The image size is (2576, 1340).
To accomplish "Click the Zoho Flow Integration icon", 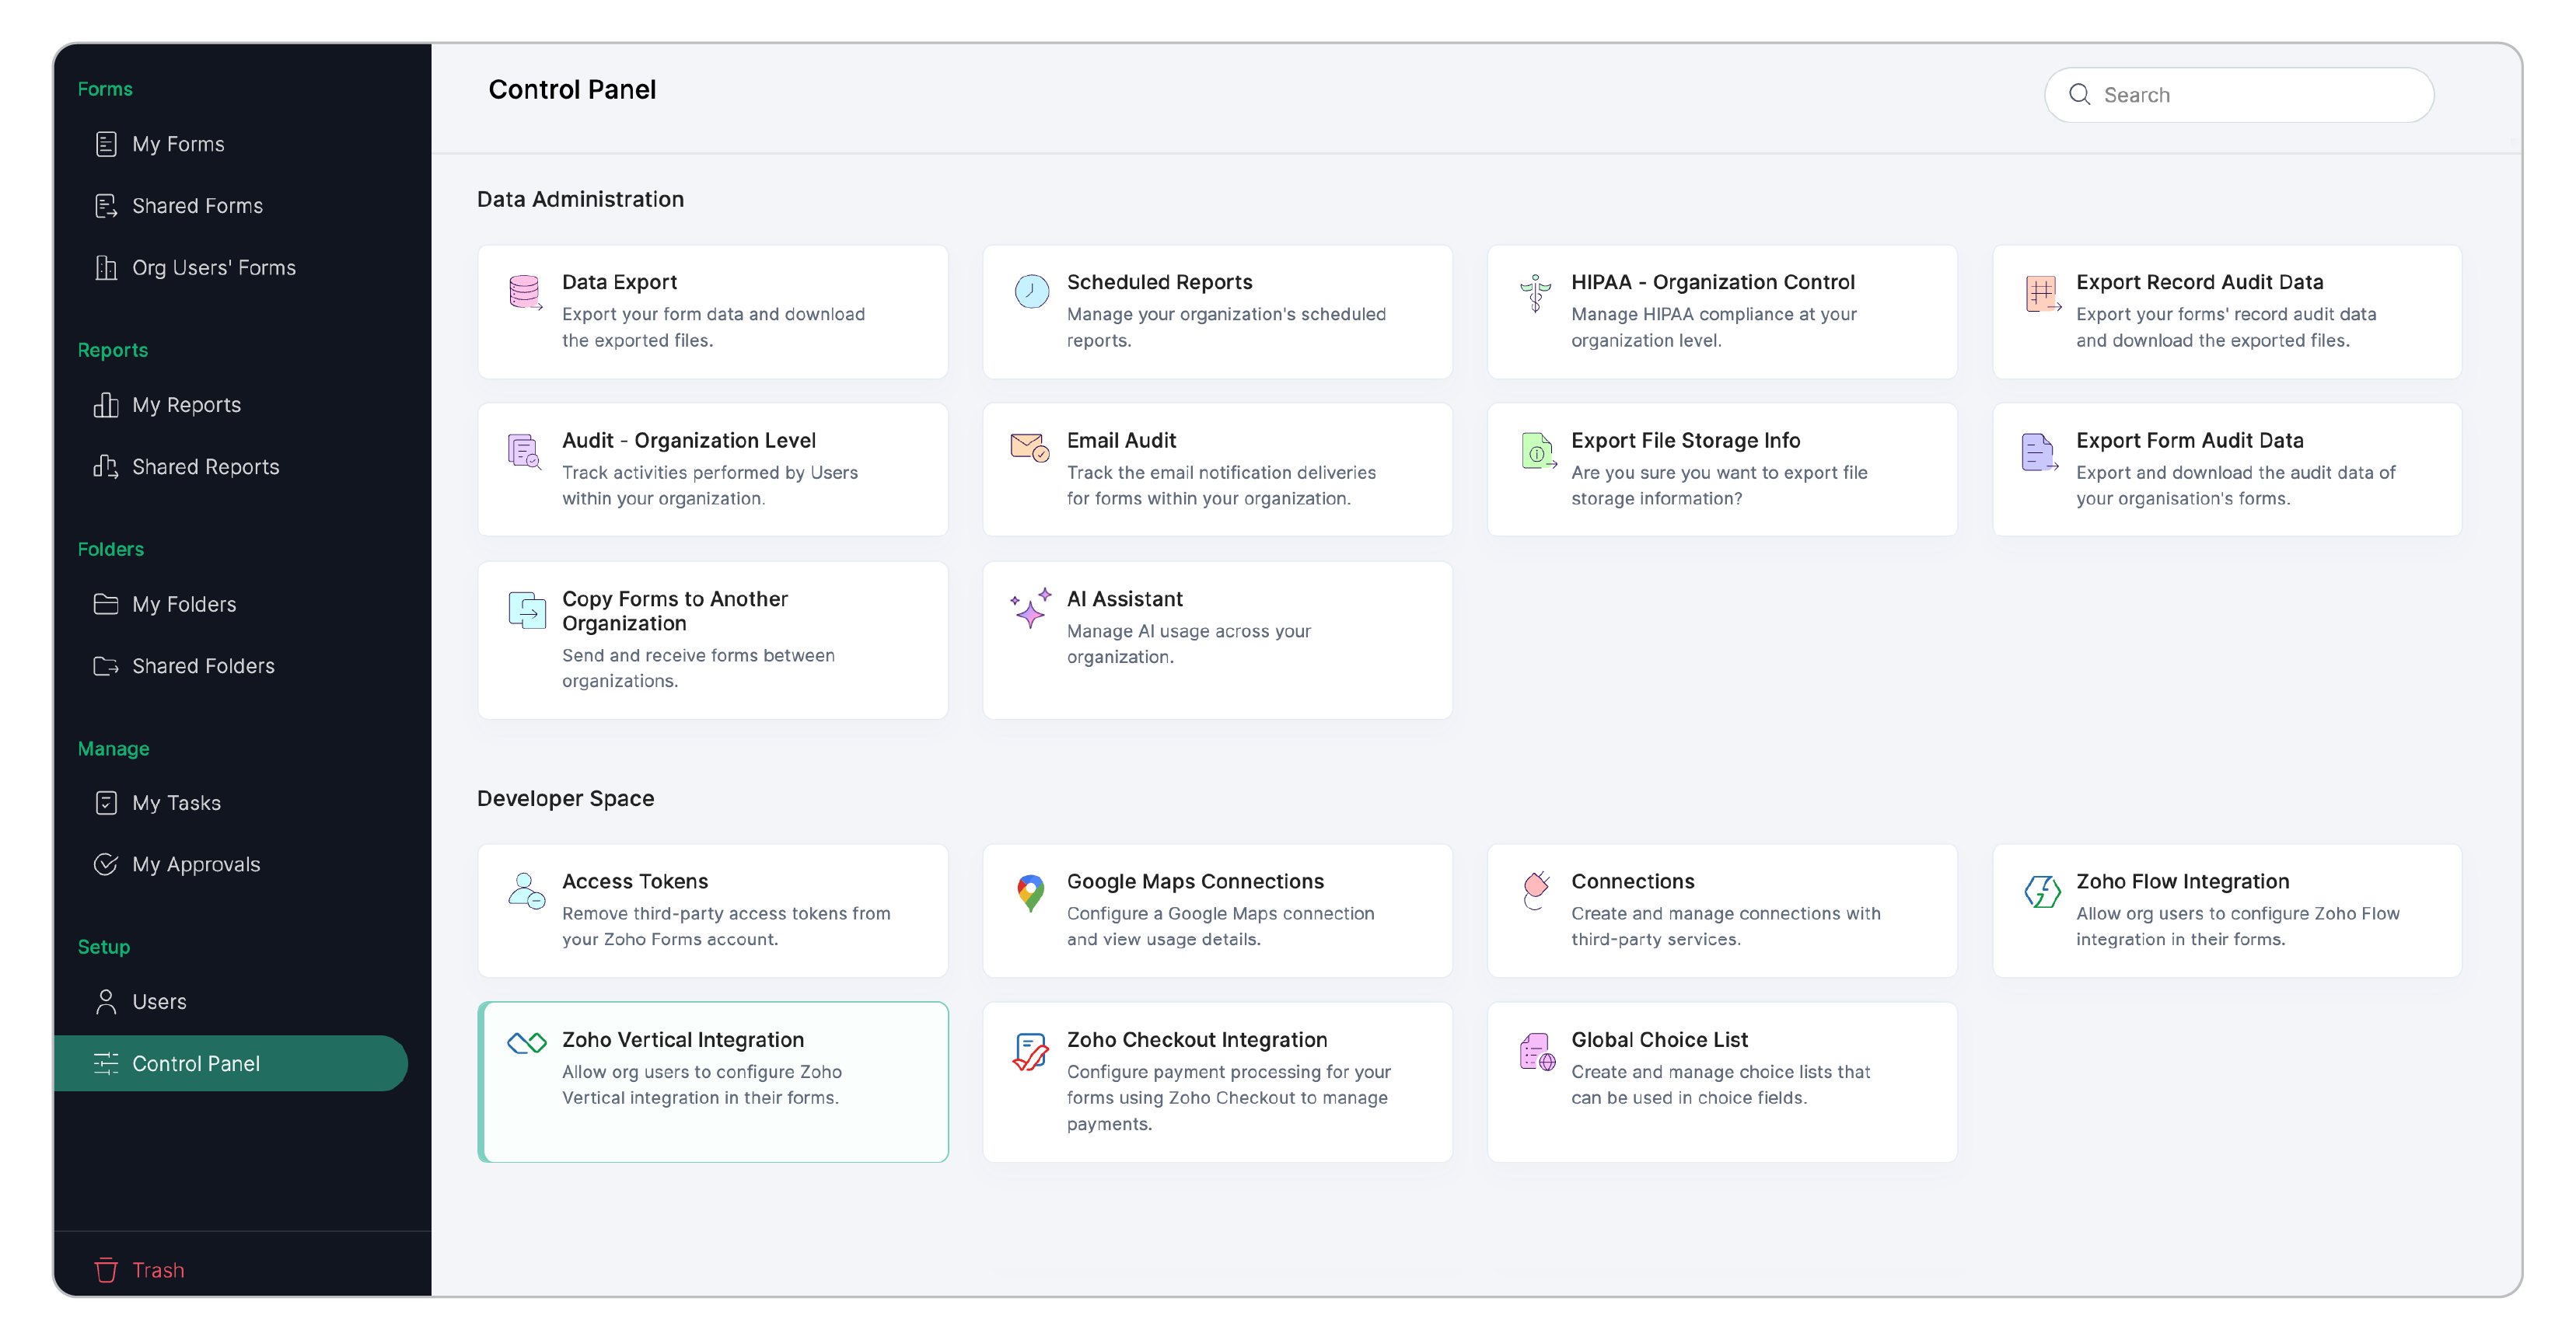I will pos(2040,891).
